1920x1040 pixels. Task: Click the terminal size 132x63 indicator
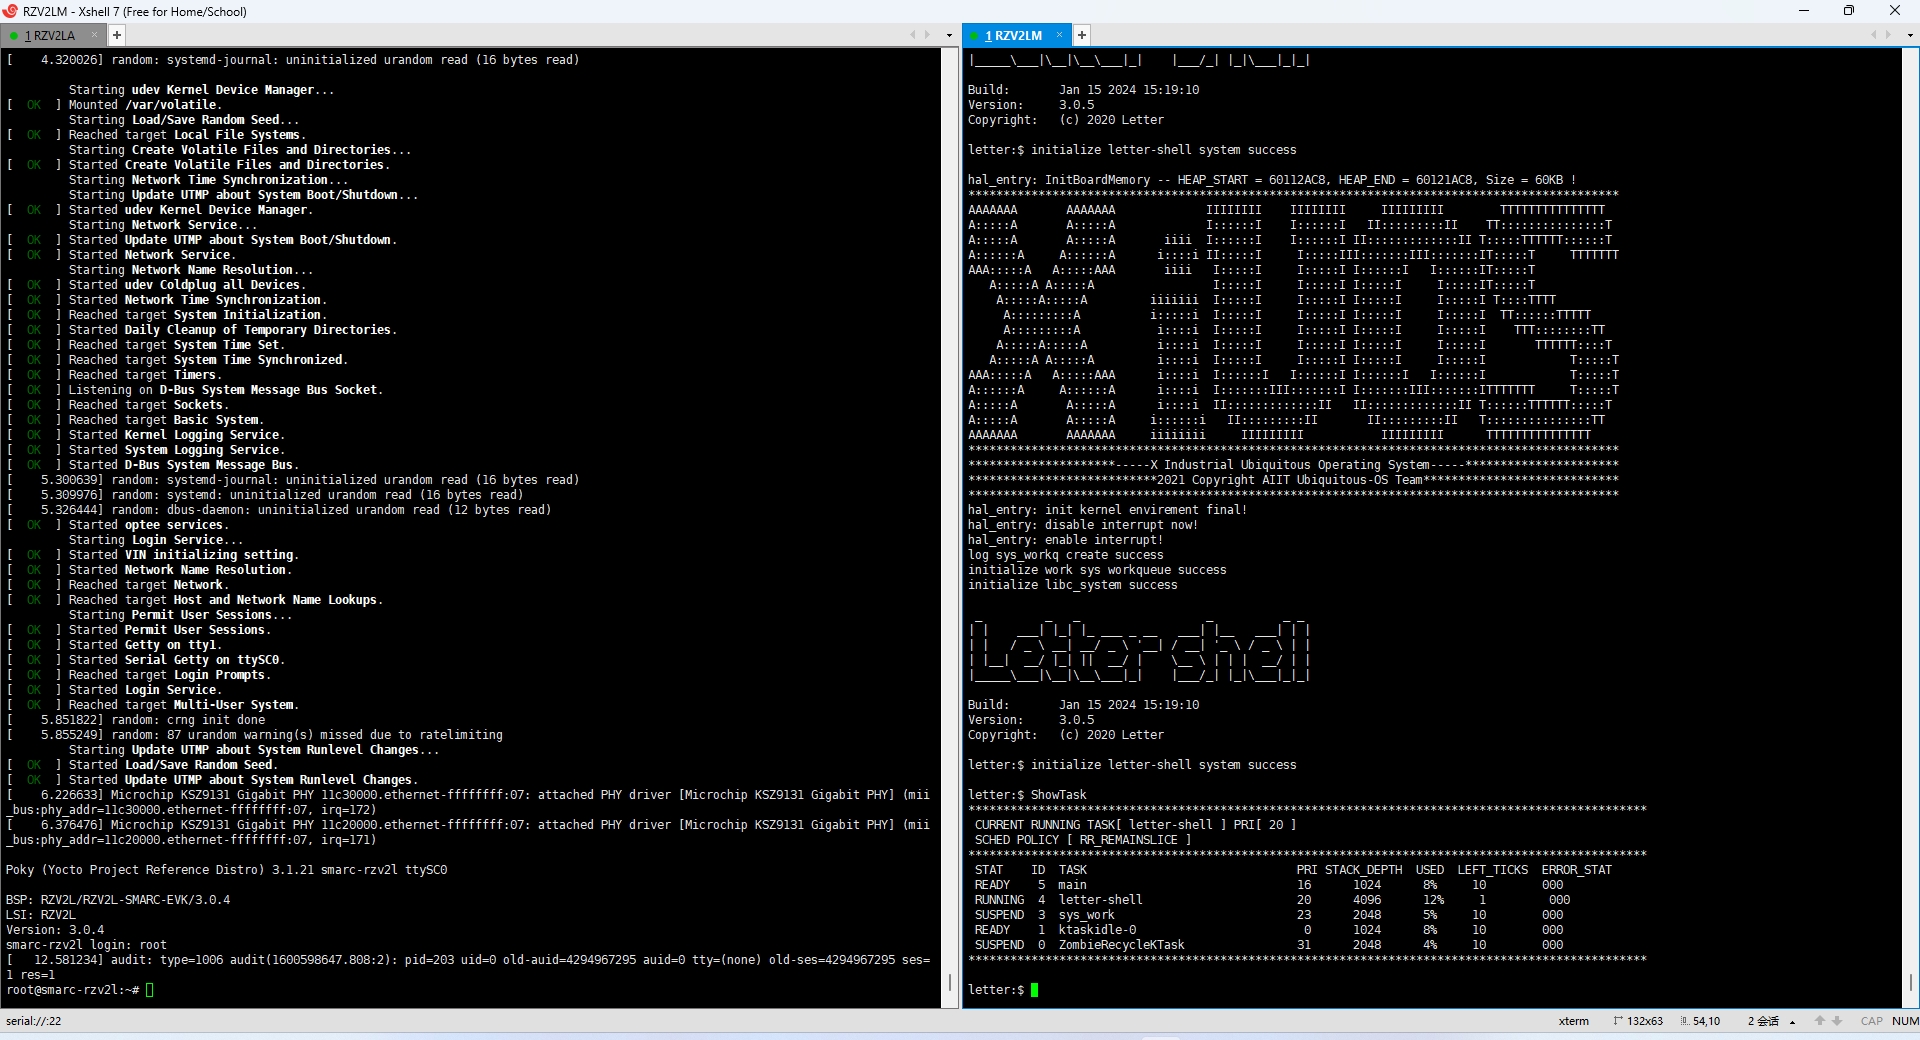[1638, 1021]
